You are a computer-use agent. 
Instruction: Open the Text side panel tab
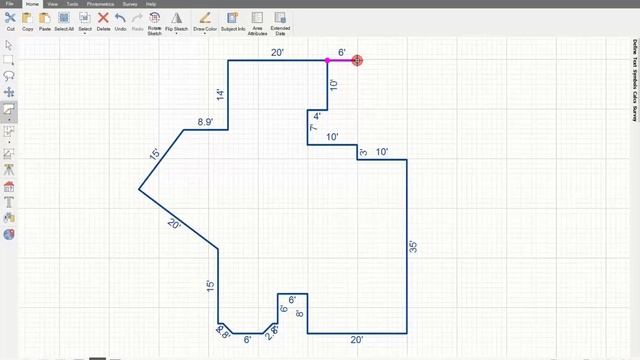click(635, 62)
